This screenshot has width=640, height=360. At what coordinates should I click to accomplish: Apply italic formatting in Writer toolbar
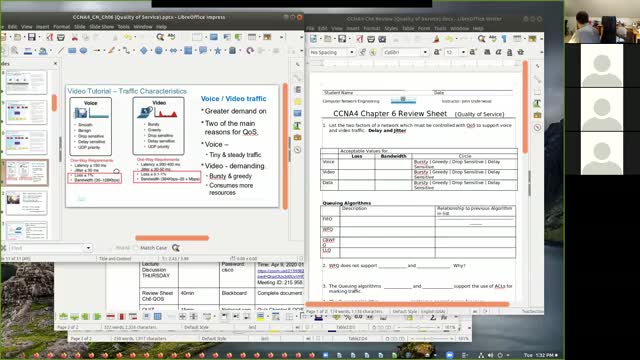click(498, 52)
